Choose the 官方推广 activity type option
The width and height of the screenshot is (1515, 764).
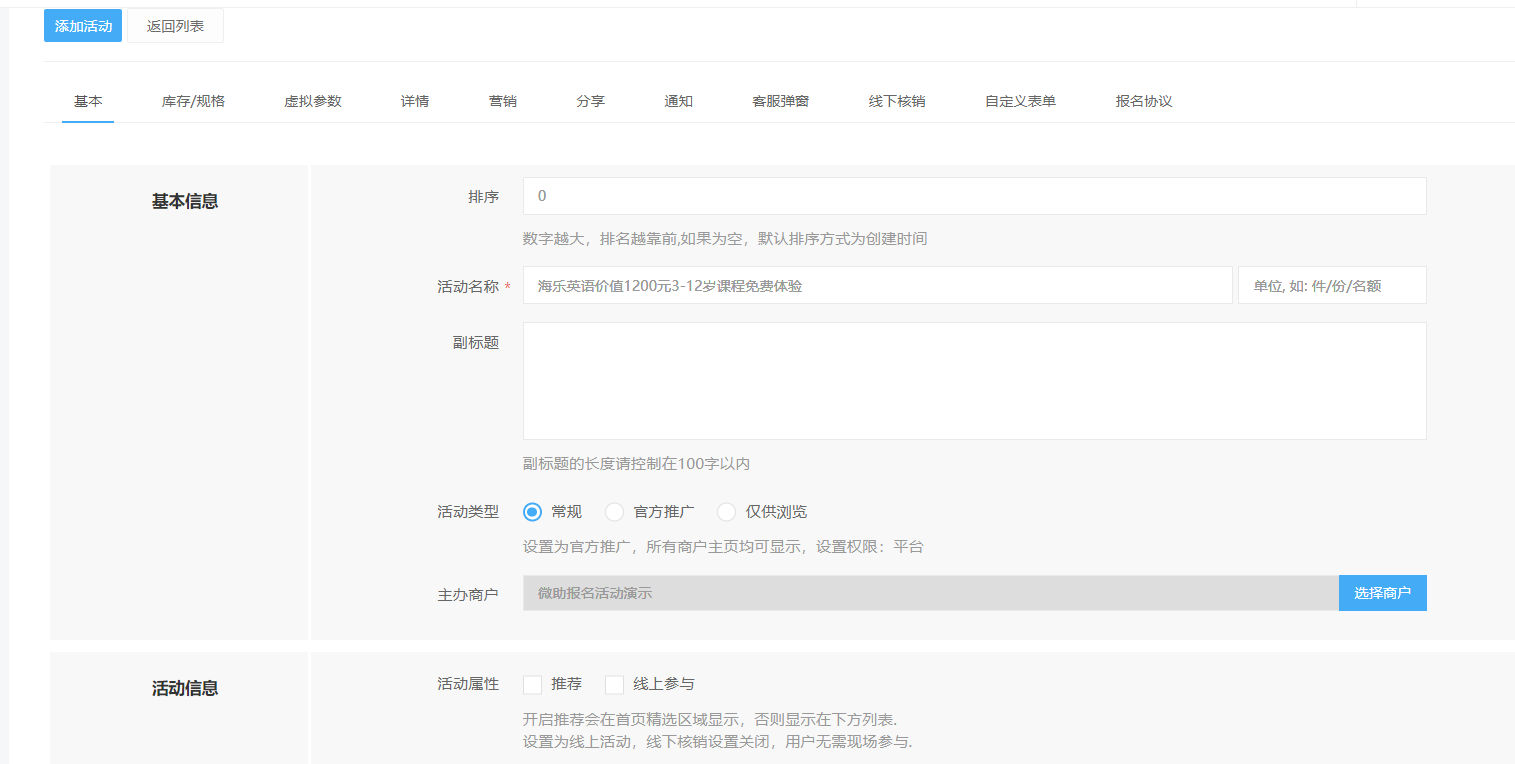click(x=614, y=511)
